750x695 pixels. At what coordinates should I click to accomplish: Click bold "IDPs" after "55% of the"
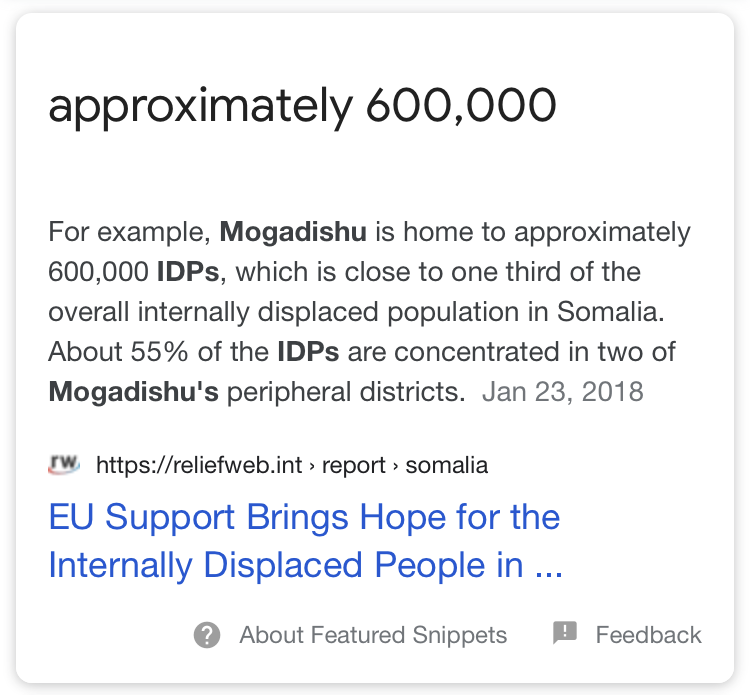click(309, 352)
